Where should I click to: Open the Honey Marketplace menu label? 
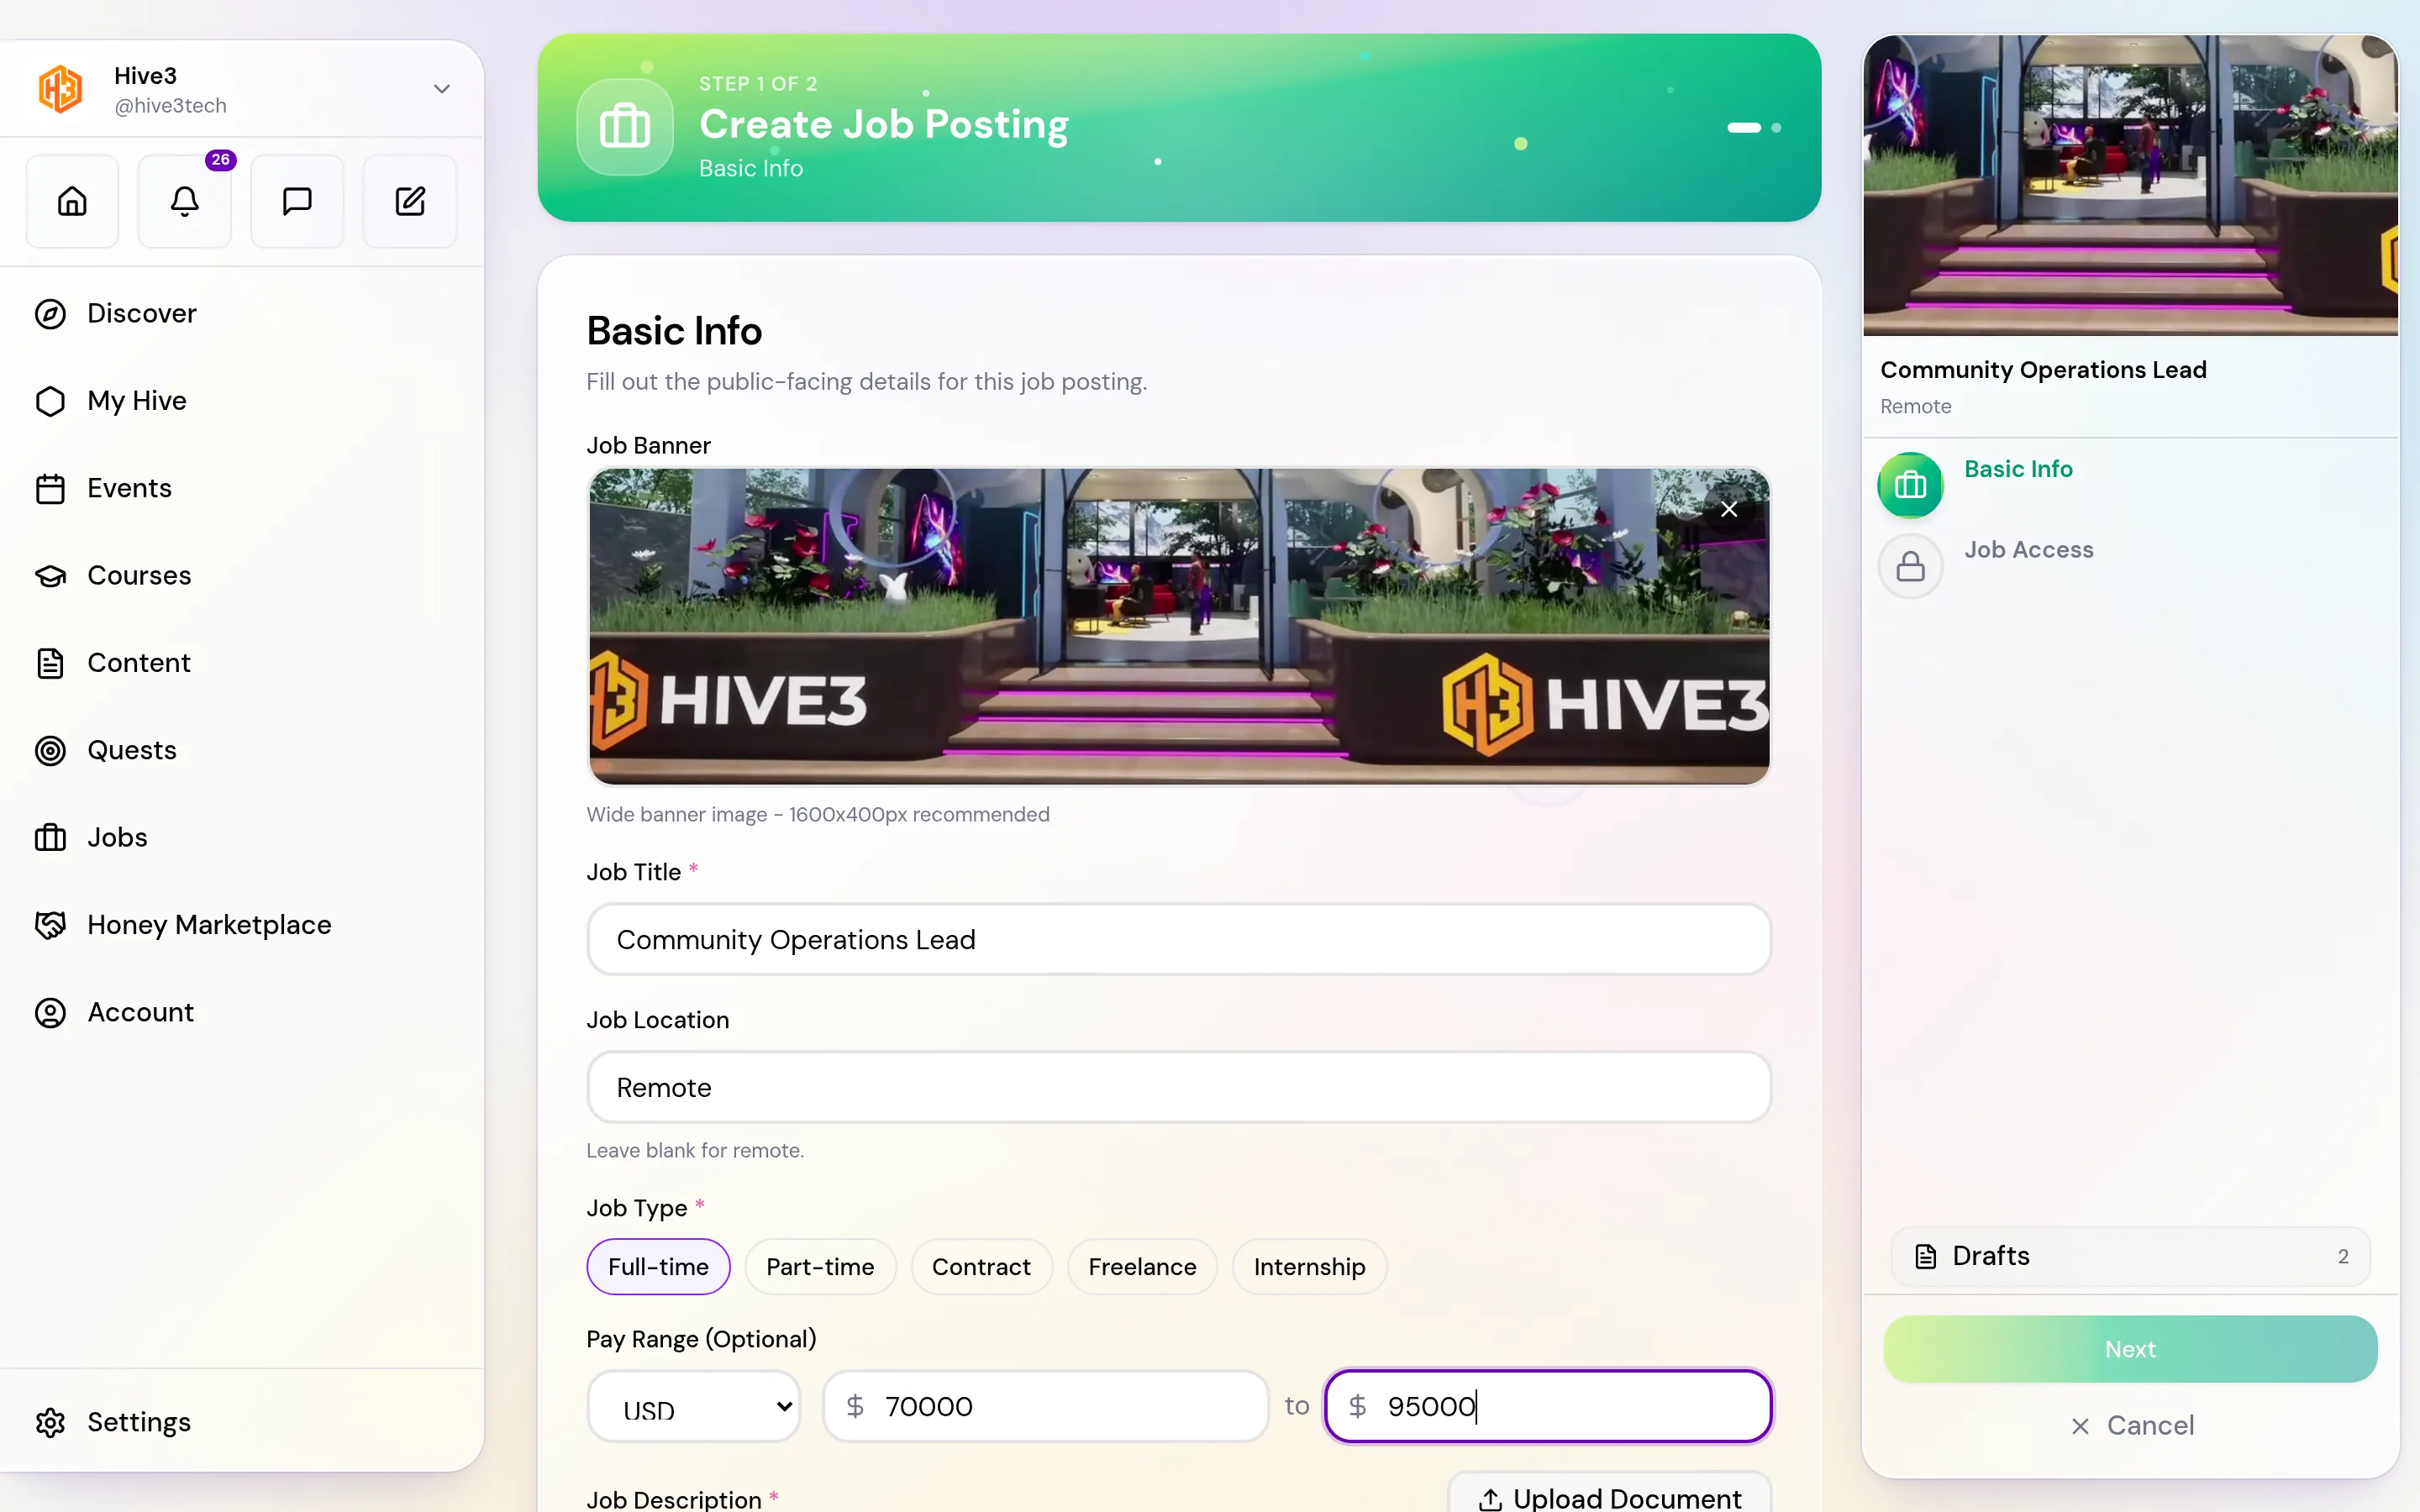pyautogui.click(x=209, y=925)
